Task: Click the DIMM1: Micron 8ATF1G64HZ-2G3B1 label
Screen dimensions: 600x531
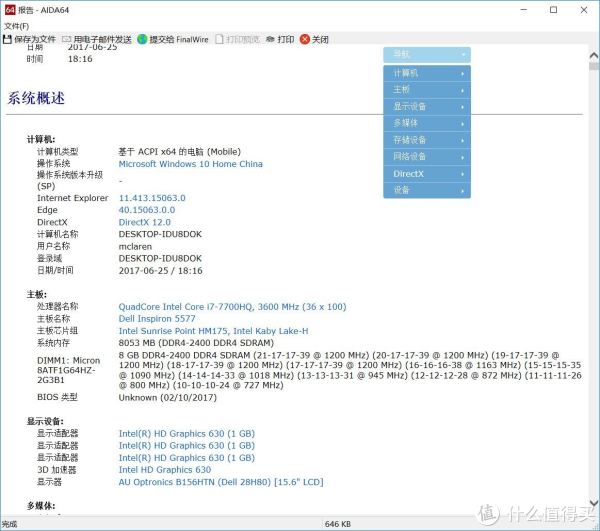Action: tap(68, 370)
